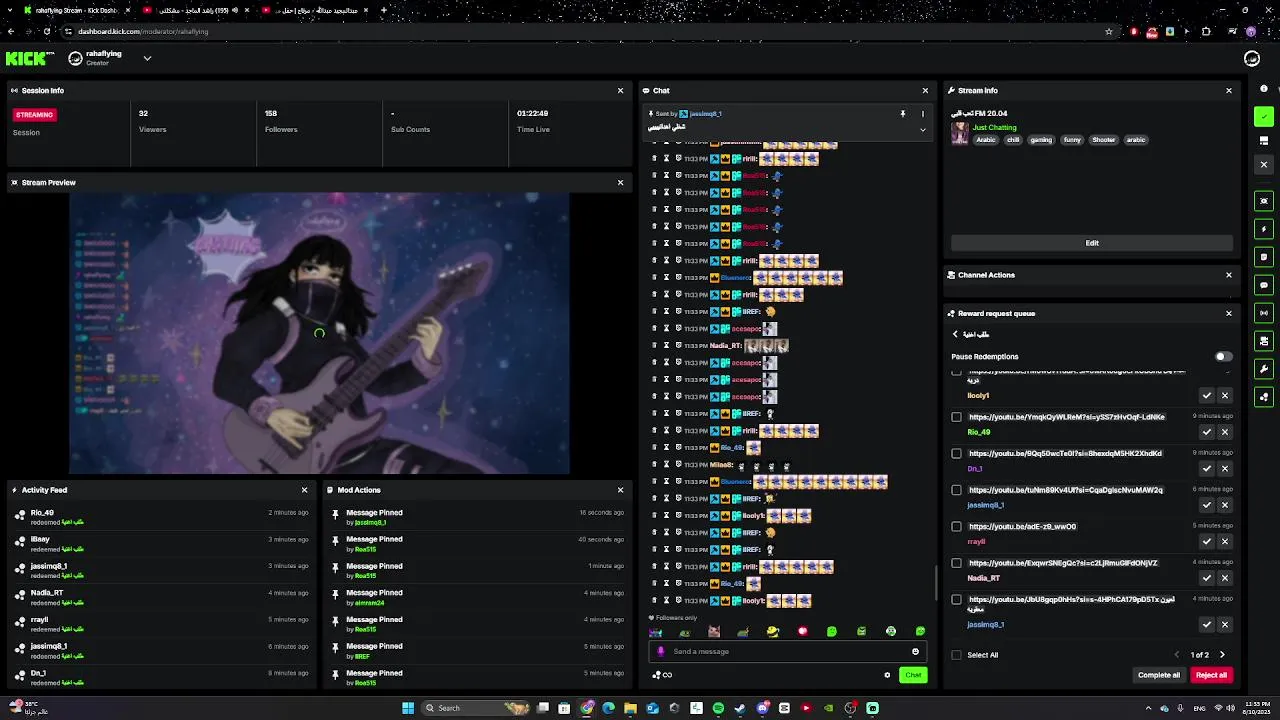1280x720 pixels.
Task: Close the Mod Actions panel
Action: (x=620, y=490)
